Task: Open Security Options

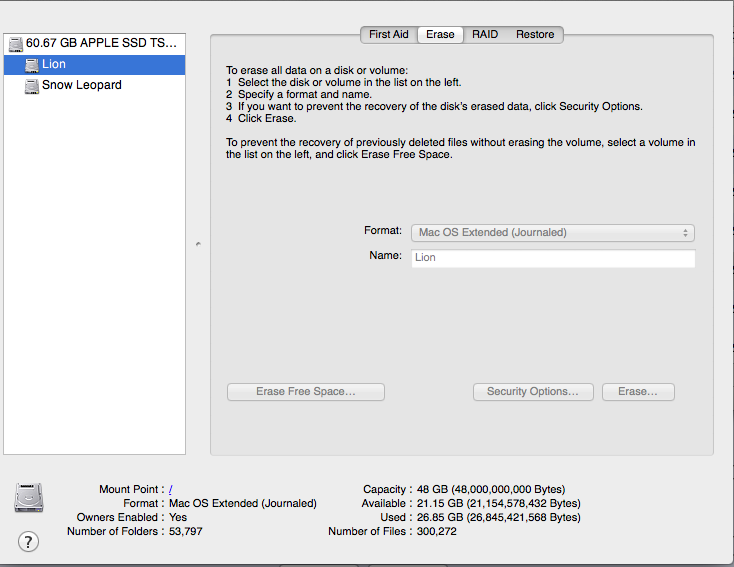Action: (x=533, y=392)
